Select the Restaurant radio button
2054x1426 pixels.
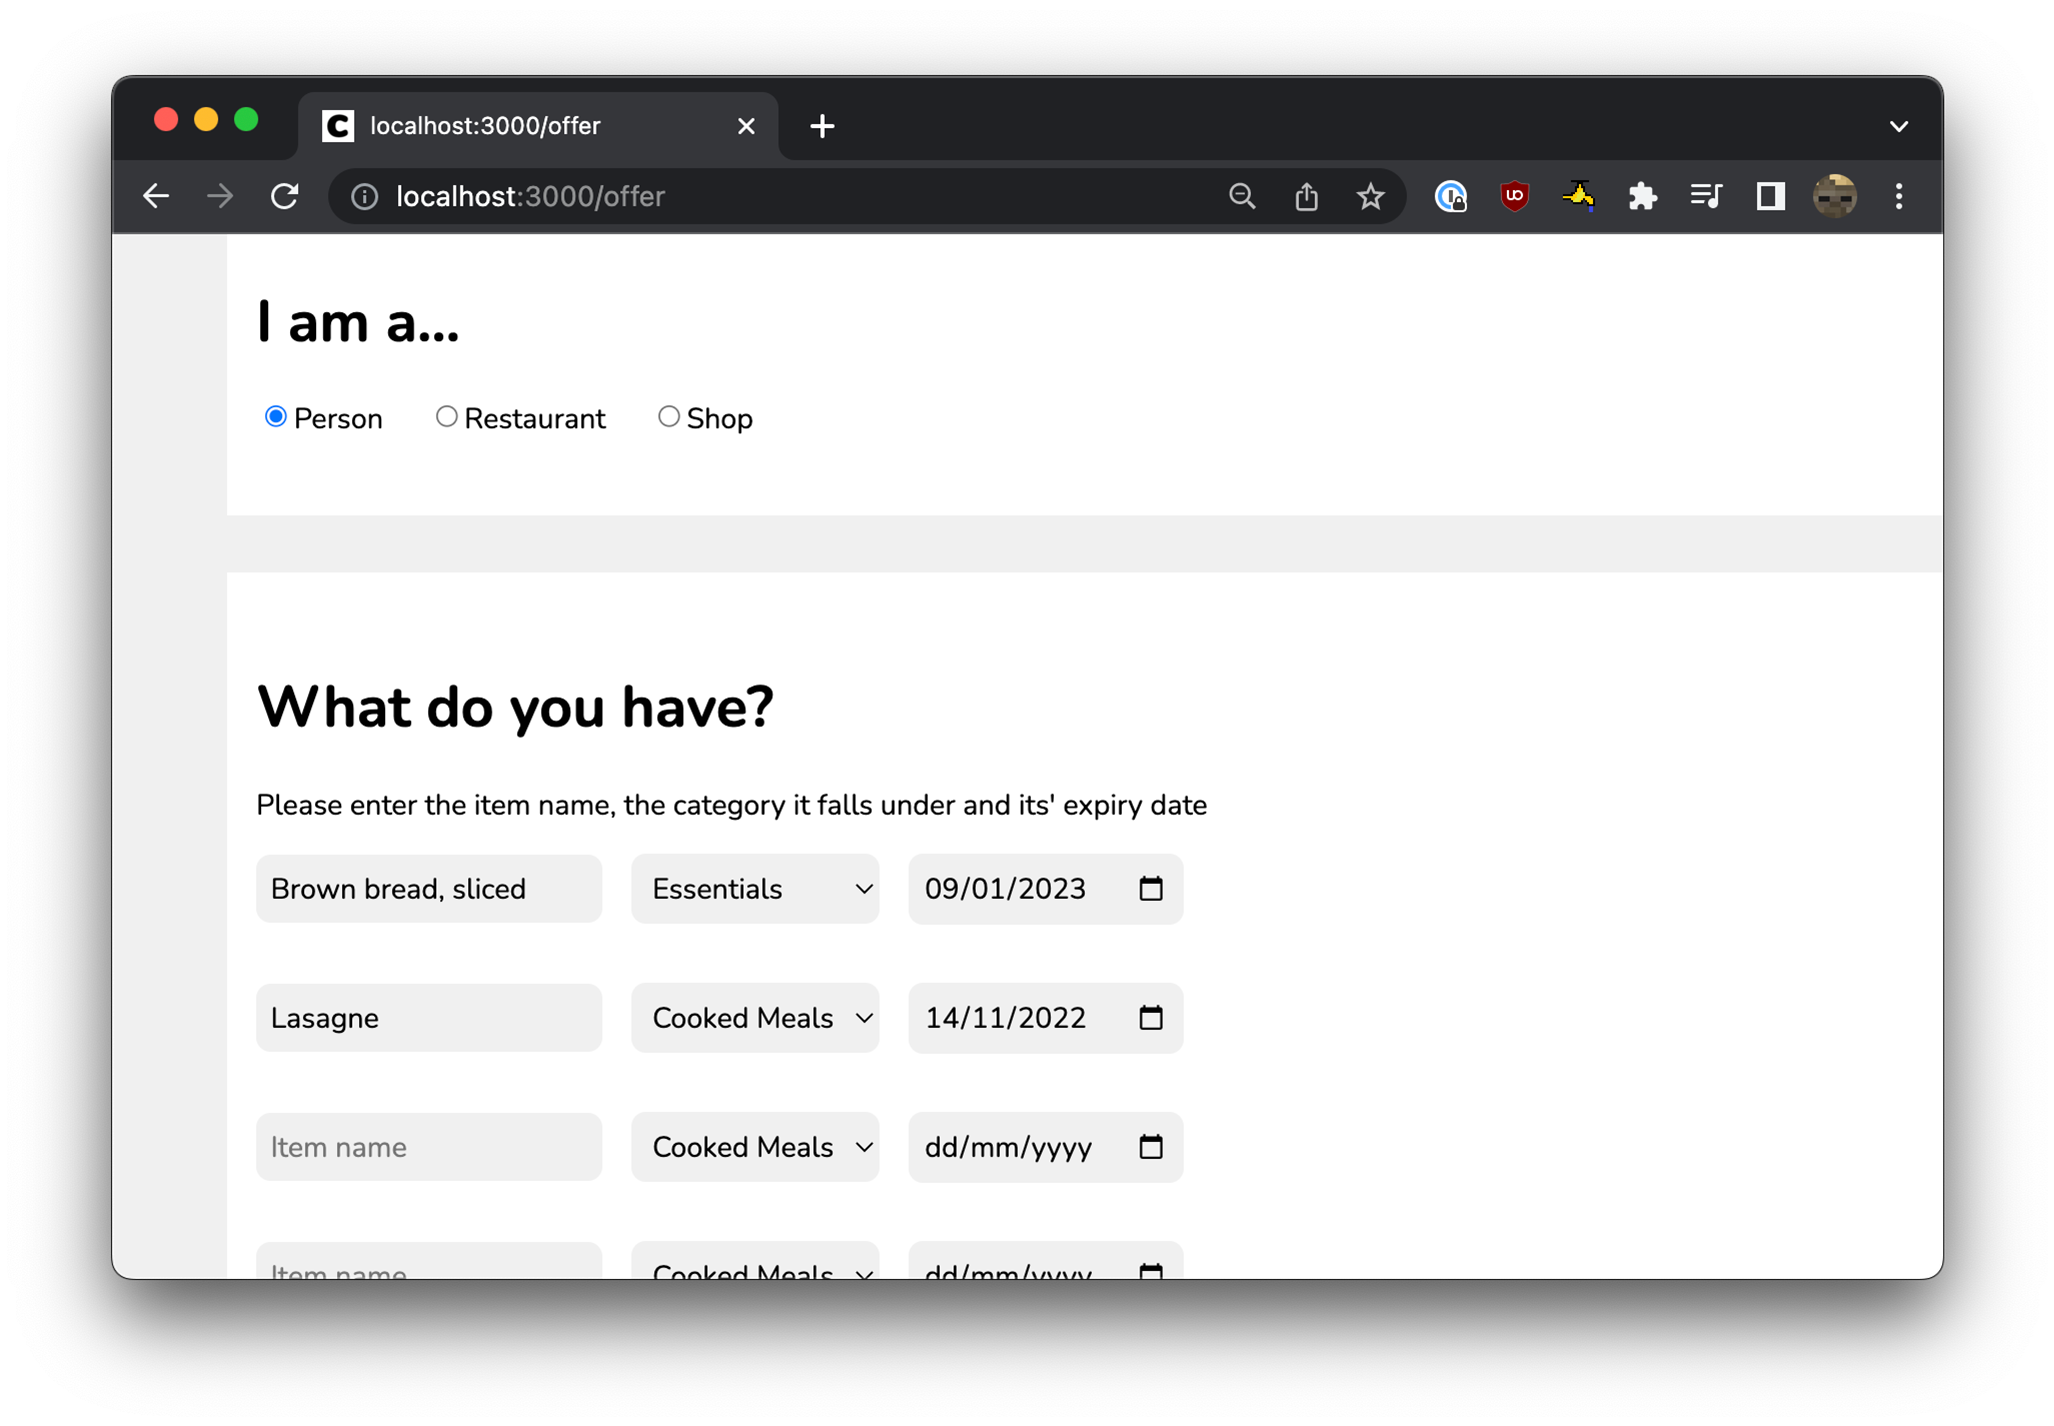tap(446, 417)
